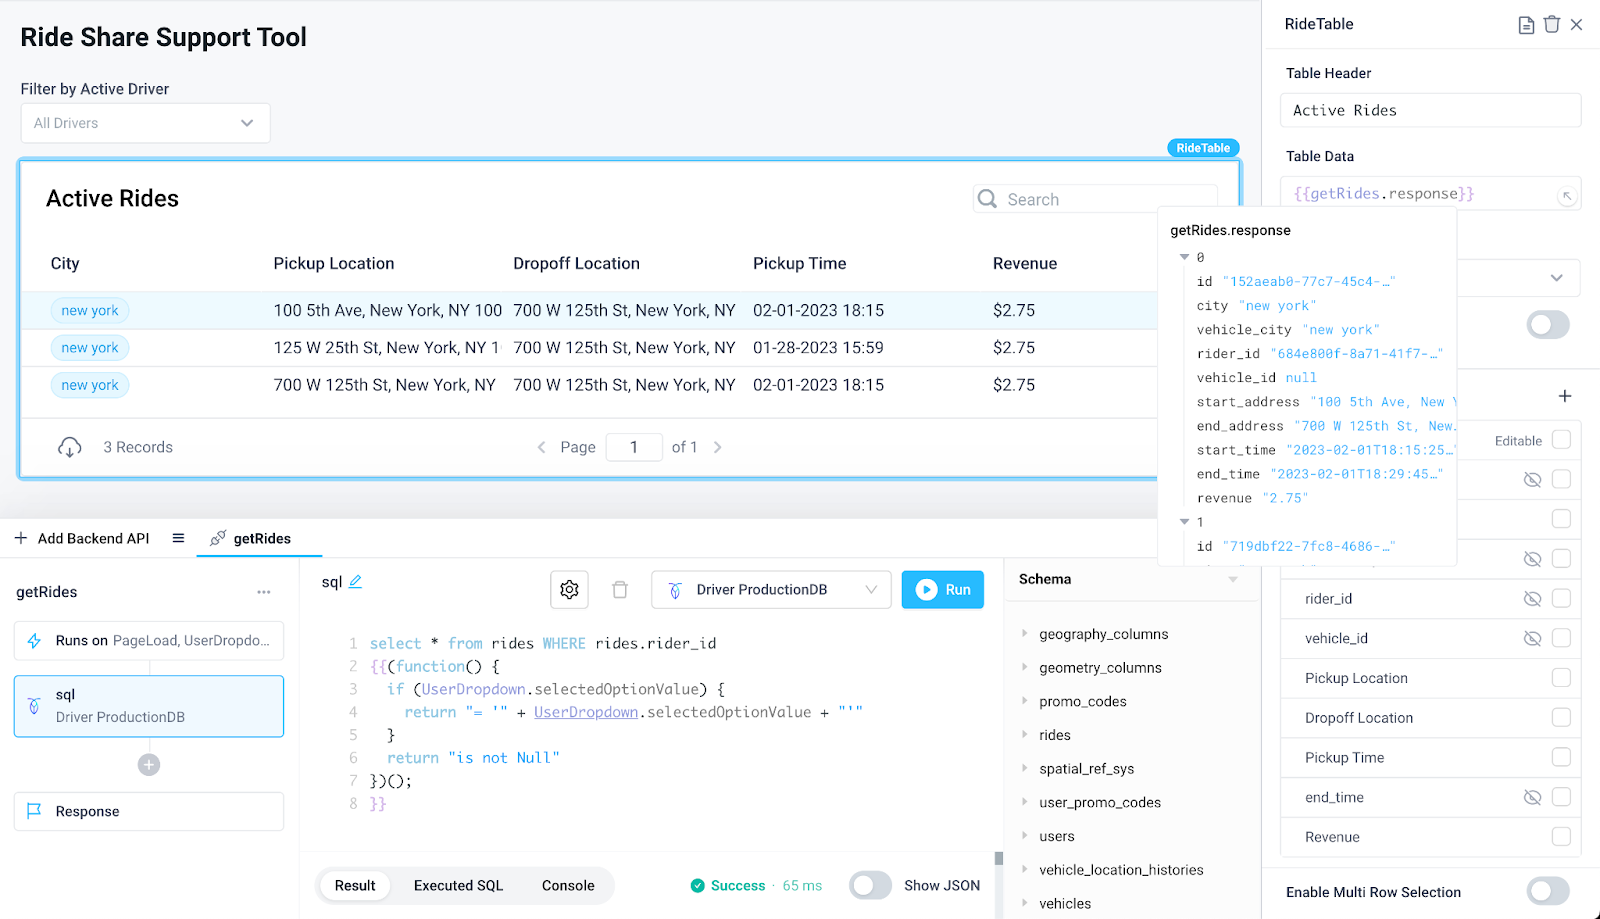Open the All Drivers filter dropdown
Screen dimensions: 1600x919
point(145,122)
